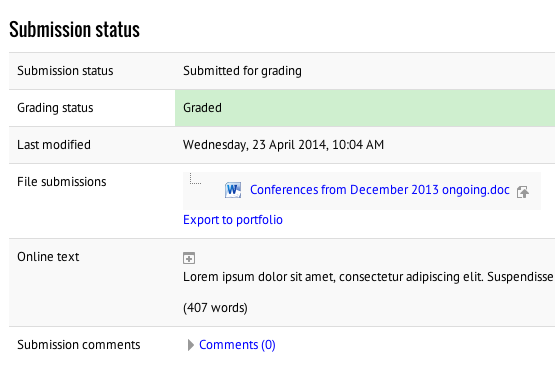Select the Submitted for grading text
The width and height of the screenshot is (555, 377).
[242, 71]
